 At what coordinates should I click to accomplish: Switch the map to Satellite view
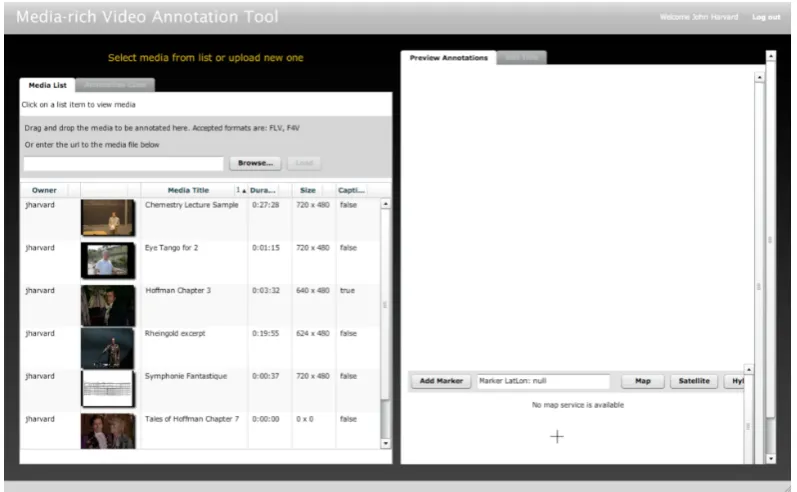pyautogui.click(x=694, y=381)
